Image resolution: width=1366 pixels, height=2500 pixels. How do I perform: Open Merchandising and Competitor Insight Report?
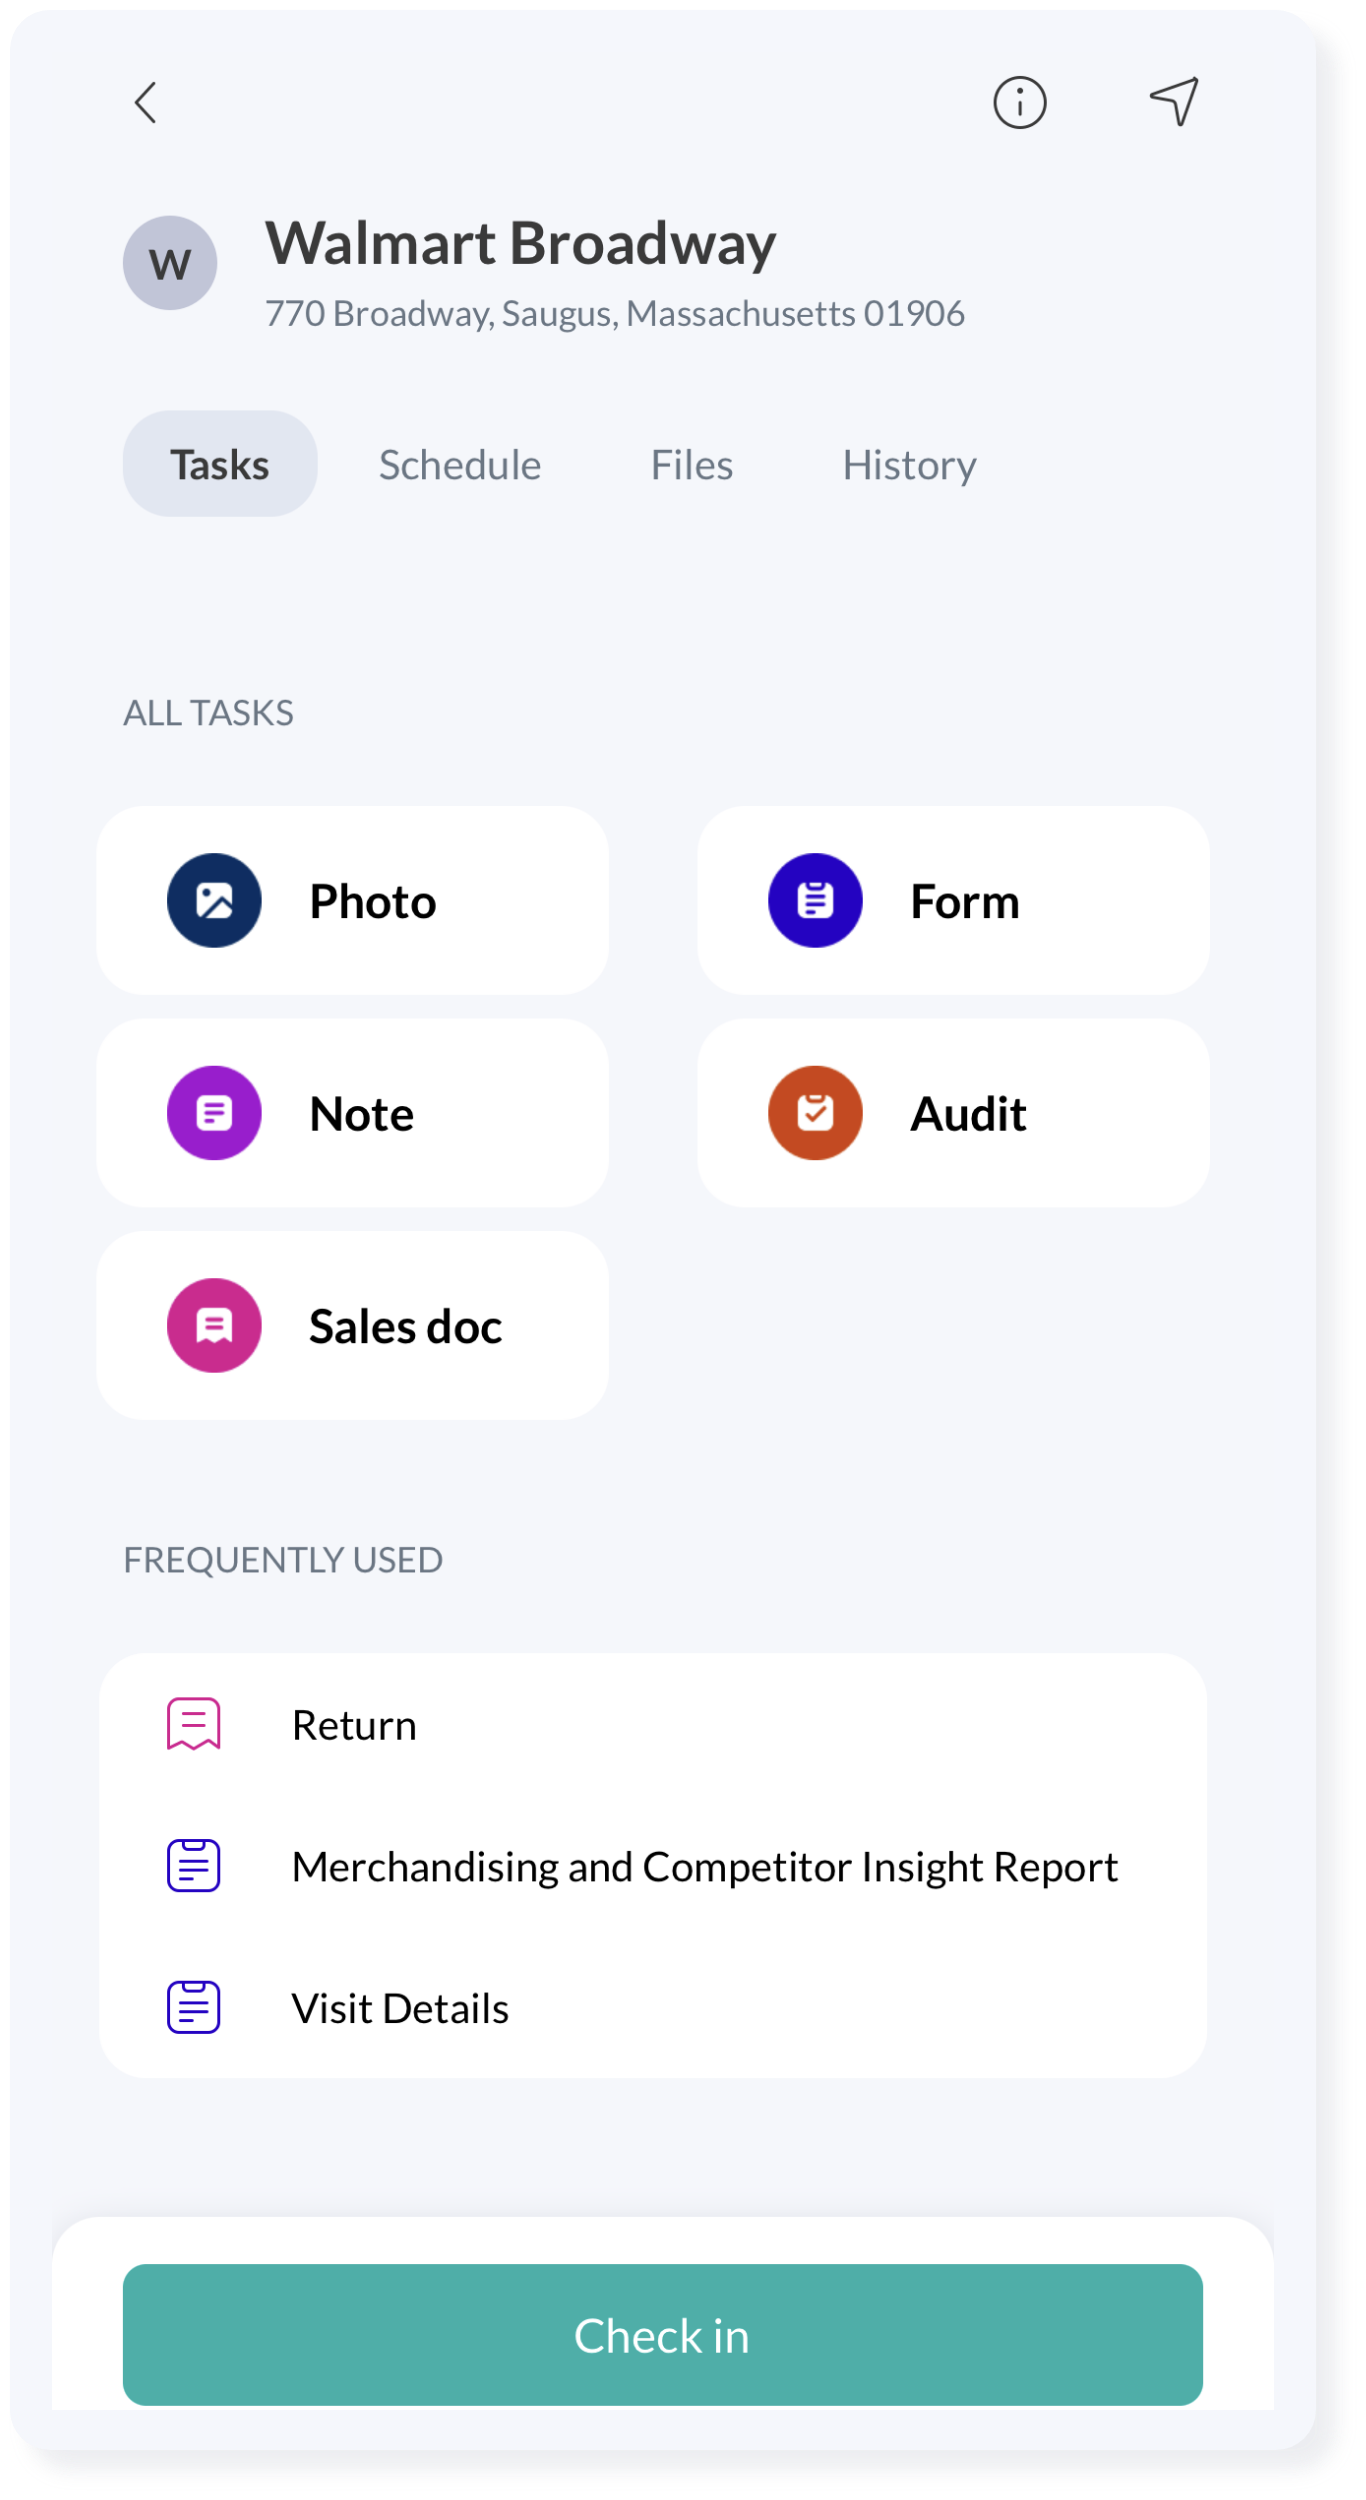(704, 1867)
